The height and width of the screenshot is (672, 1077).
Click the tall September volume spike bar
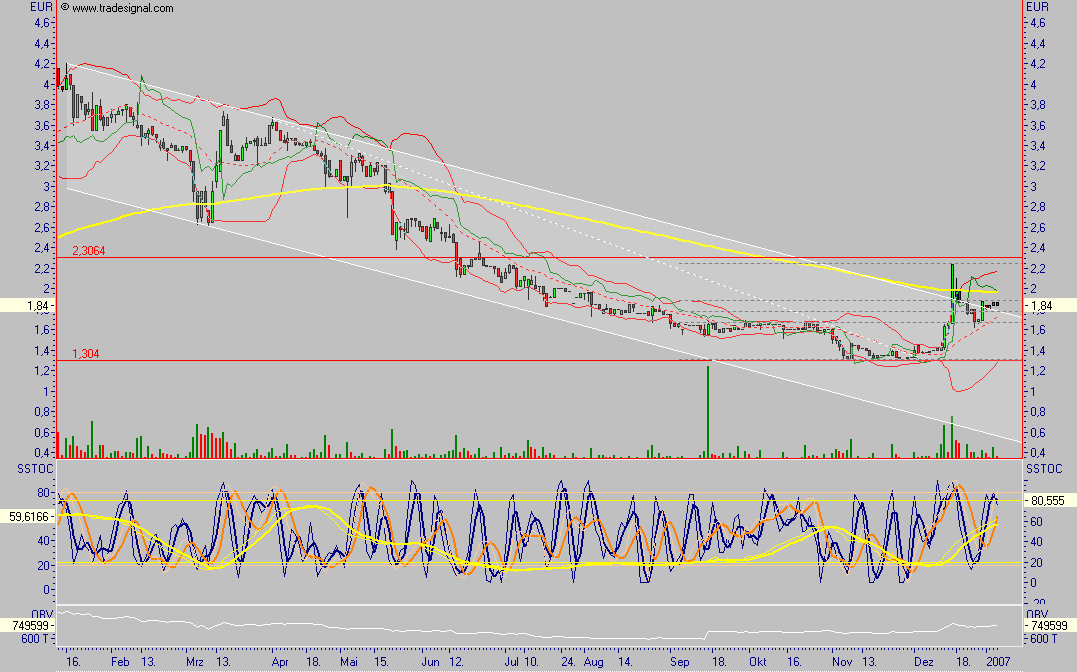pyautogui.click(x=708, y=410)
